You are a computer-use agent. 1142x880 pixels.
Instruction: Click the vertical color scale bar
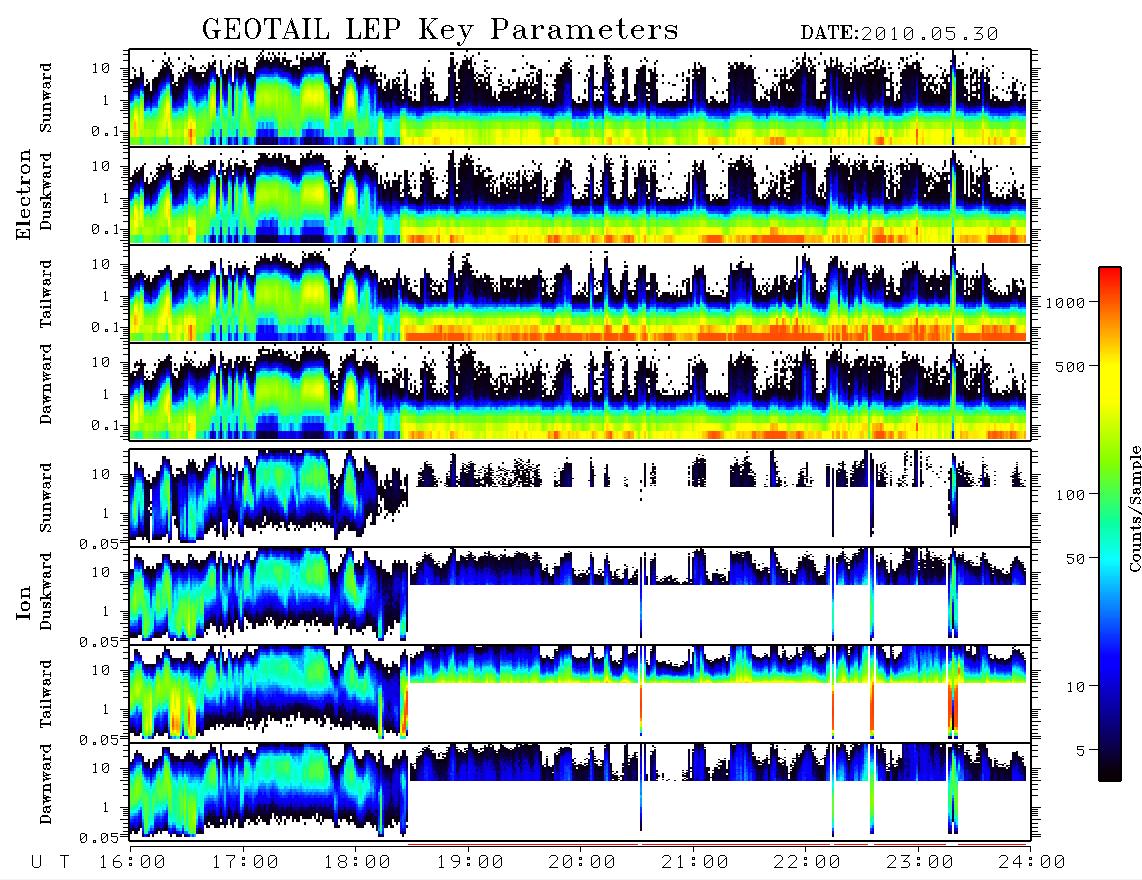pos(1110,524)
